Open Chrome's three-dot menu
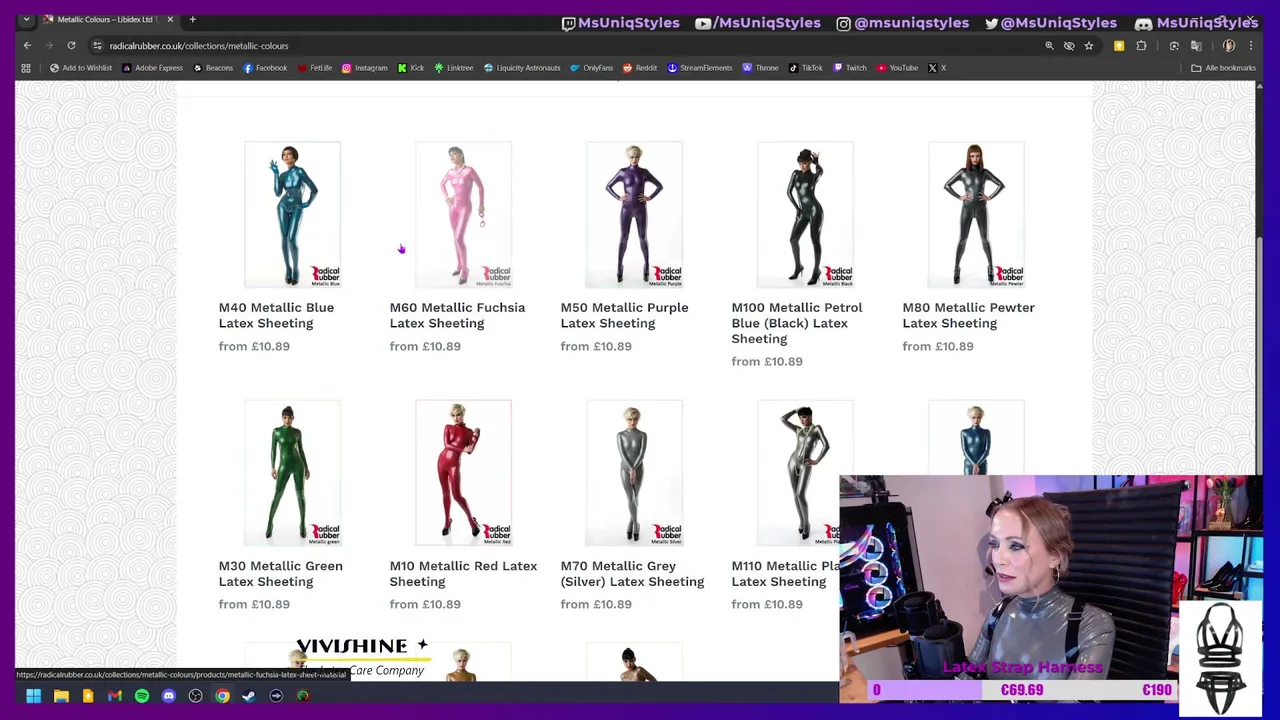The width and height of the screenshot is (1280, 720). (1251, 45)
